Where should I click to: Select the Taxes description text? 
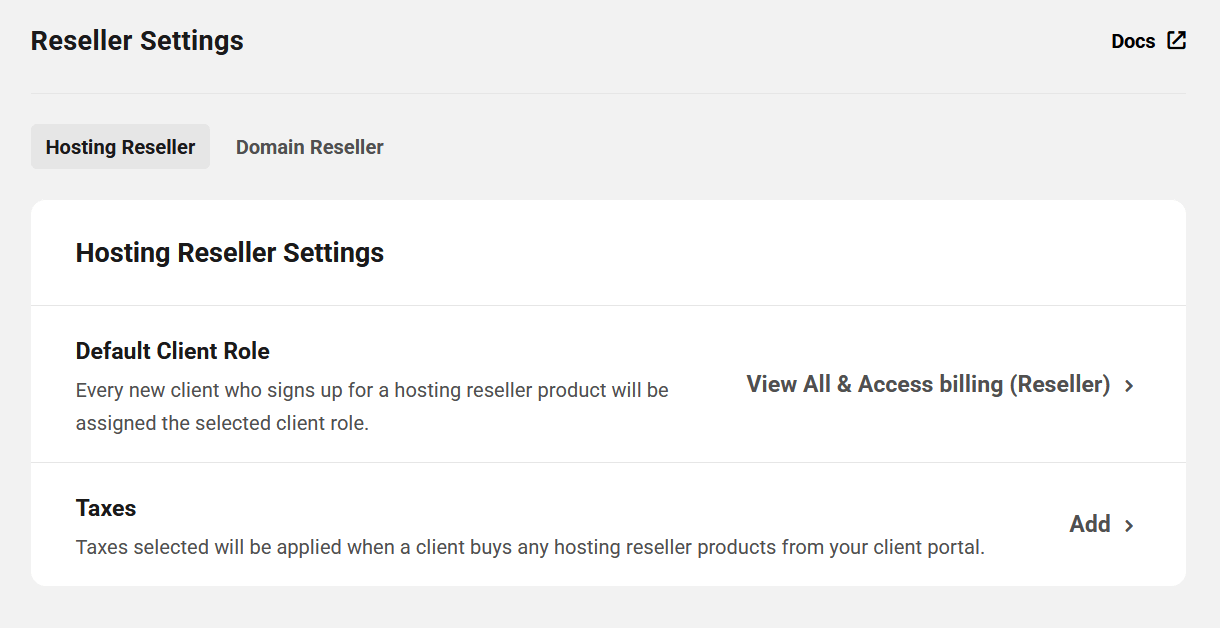[x=530, y=547]
